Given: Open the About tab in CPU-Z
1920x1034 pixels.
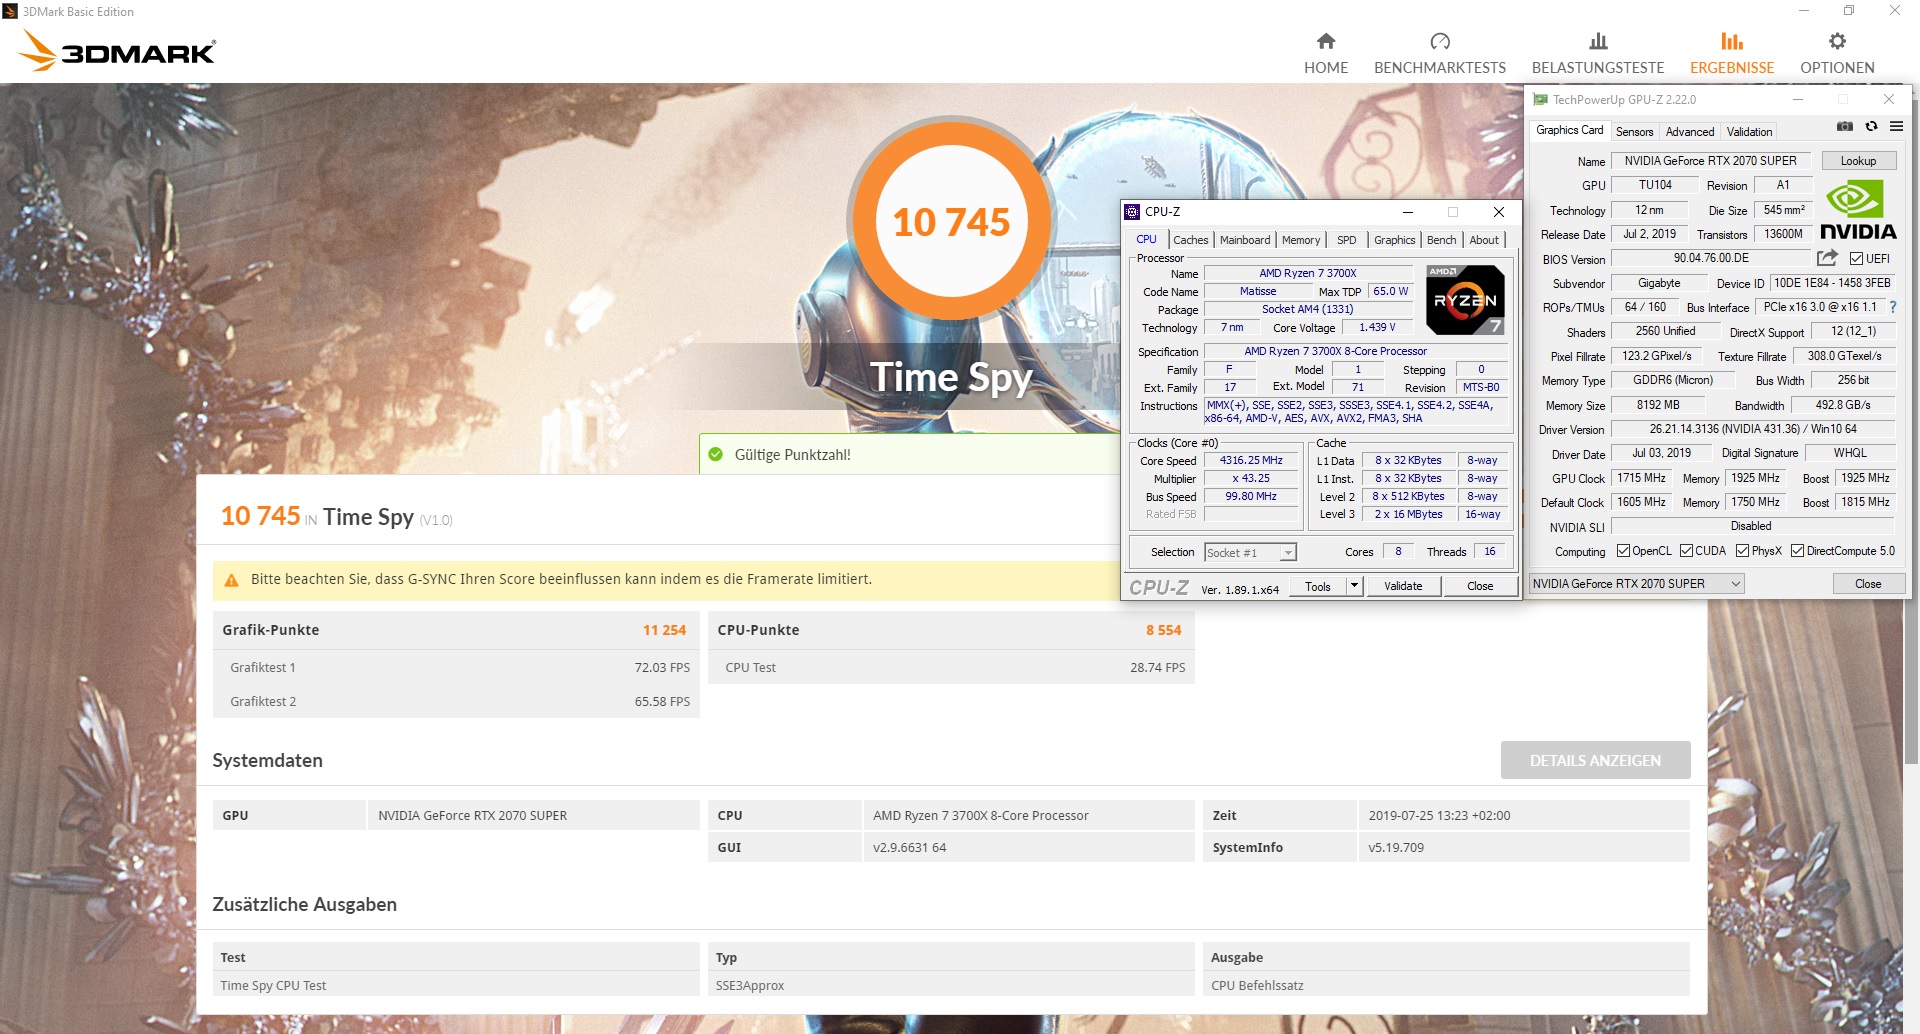Looking at the screenshot, I should point(1484,240).
